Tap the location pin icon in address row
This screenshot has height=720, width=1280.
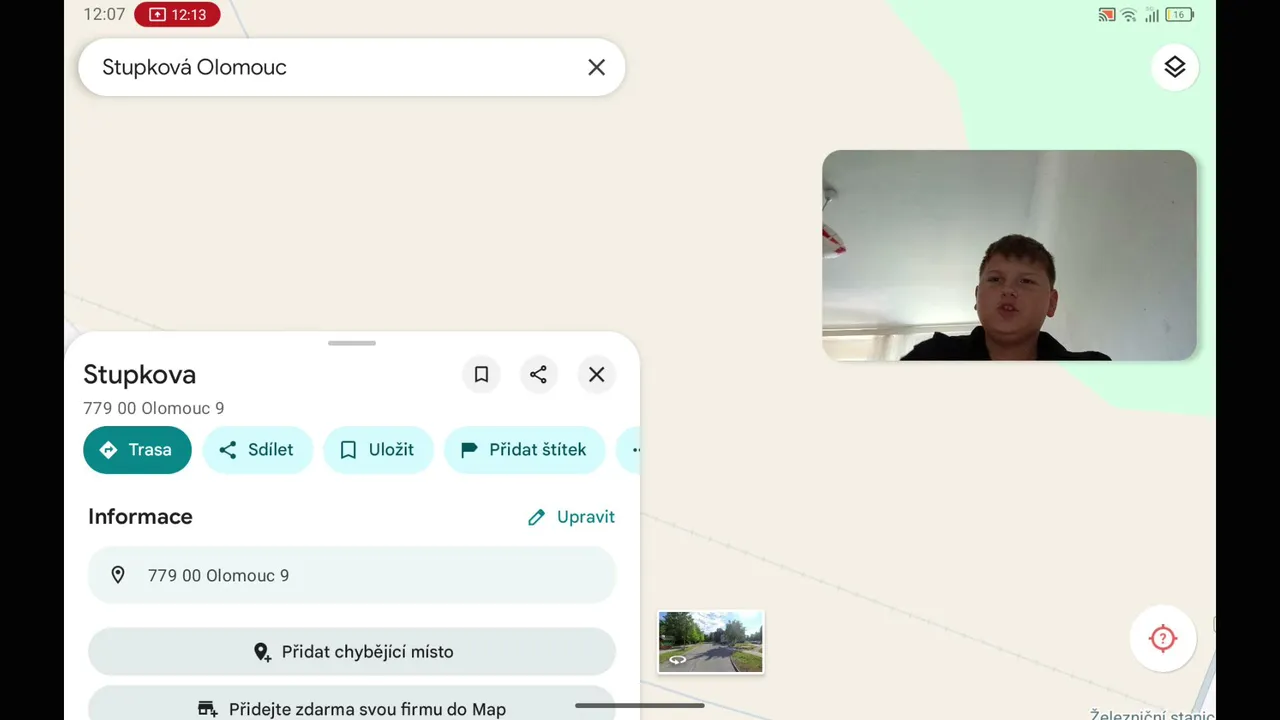coord(118,575)
